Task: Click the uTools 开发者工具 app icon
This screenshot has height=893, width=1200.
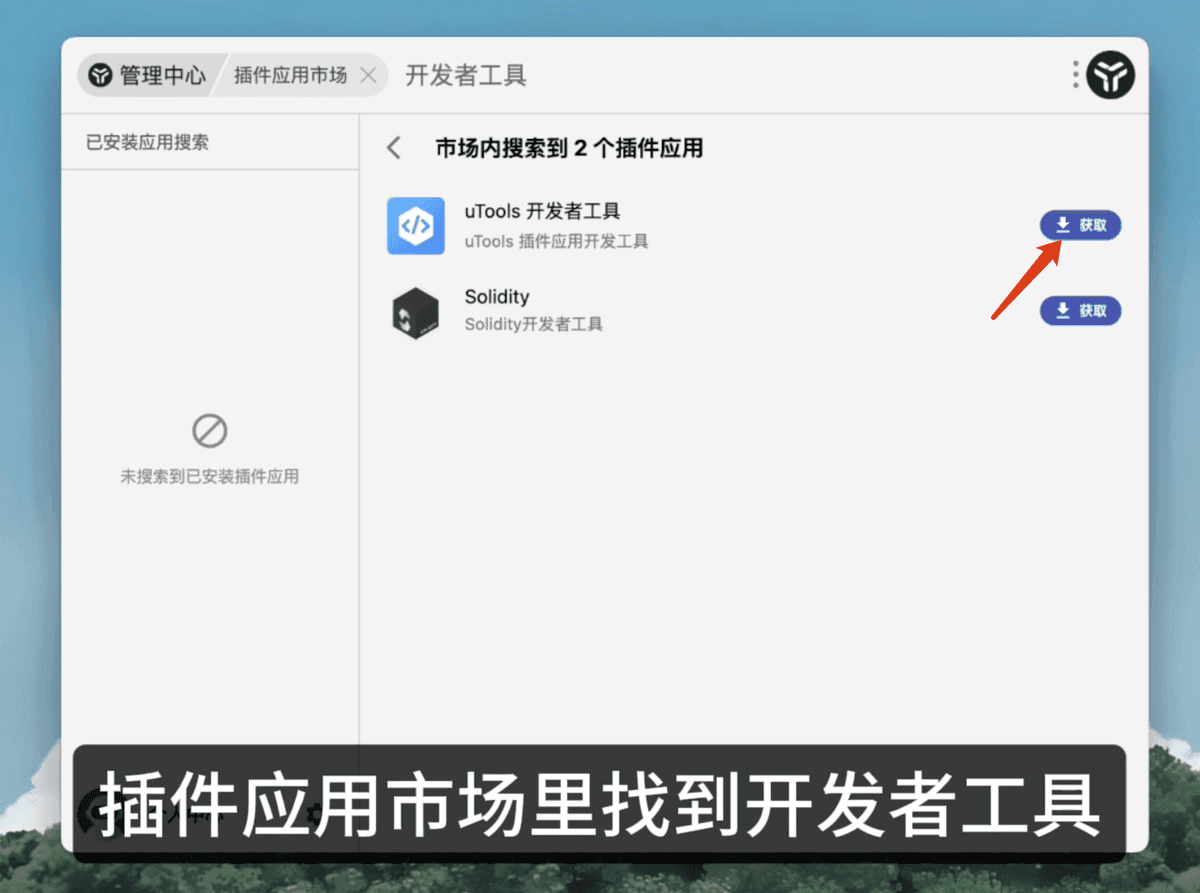Action: [415, 226]
